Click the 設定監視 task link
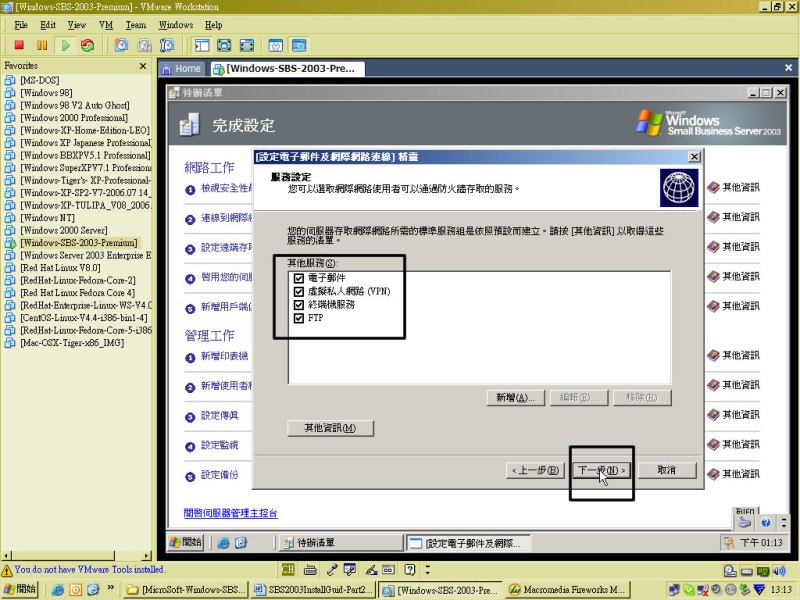Viewport: 800px width, 600px height. click(x=219, y=445)
